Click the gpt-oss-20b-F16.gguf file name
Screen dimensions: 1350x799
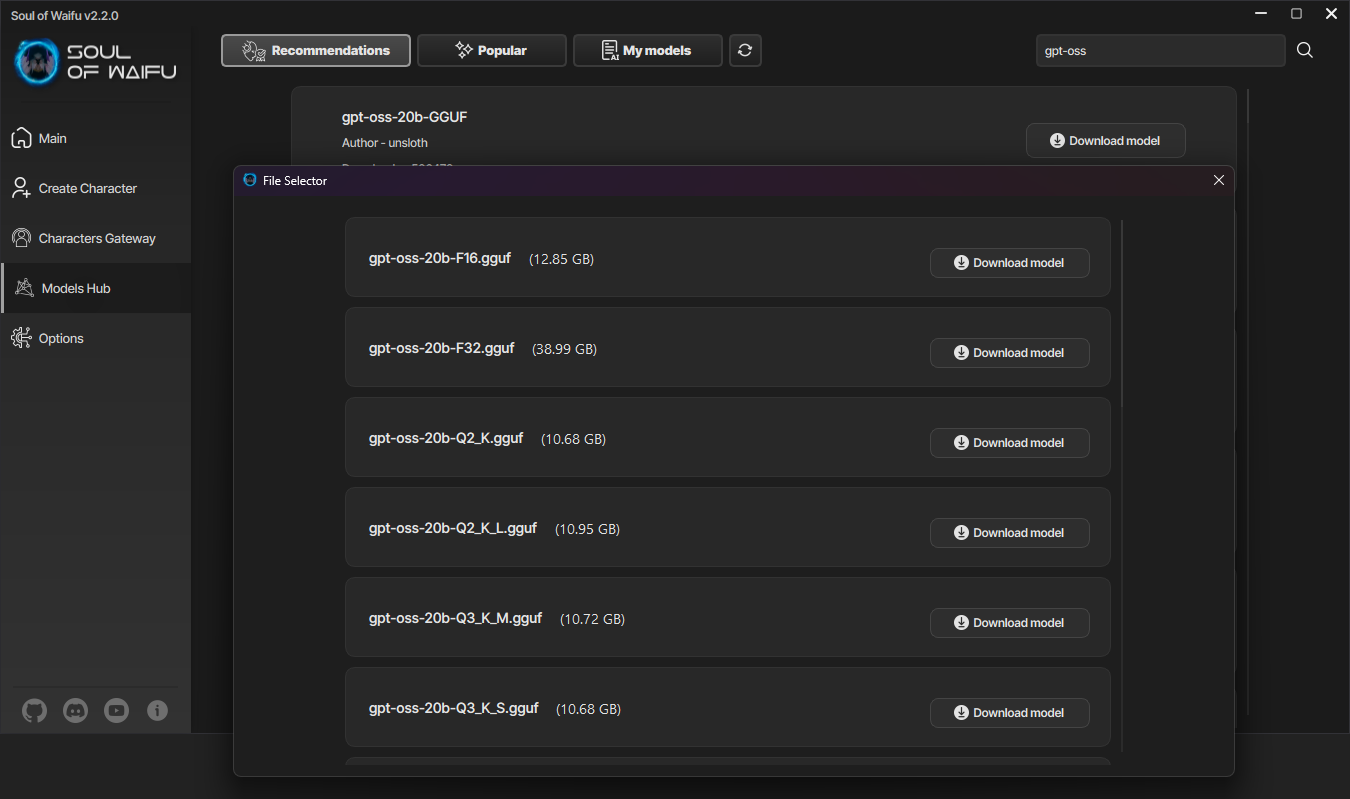click(440, 258)
